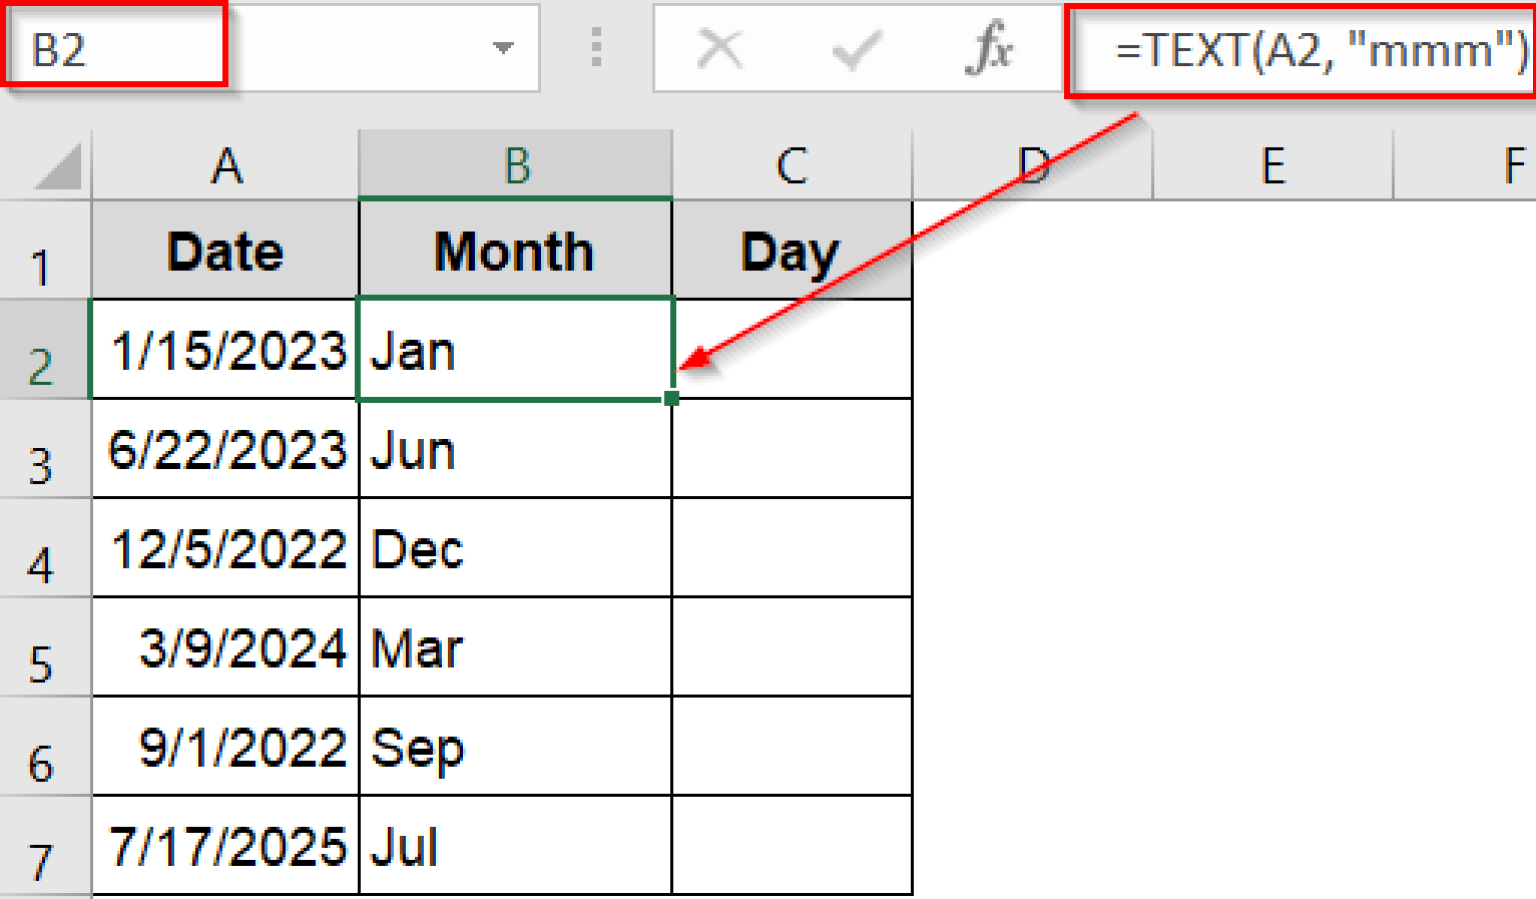Screen dimensions: 1536x899
Task: Select the cell containing 12/5/2022
Action: 224,547
